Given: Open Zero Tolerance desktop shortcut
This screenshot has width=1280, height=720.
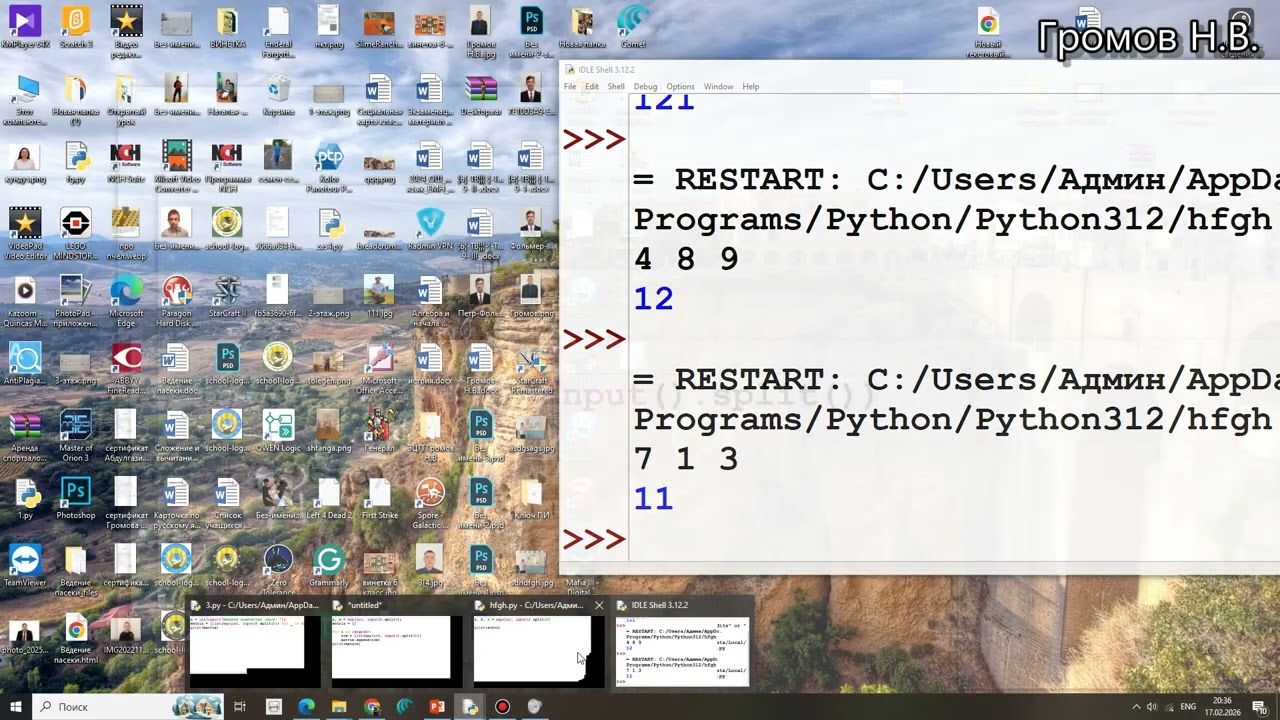Looking at the screenshot, I should (279, 572).
